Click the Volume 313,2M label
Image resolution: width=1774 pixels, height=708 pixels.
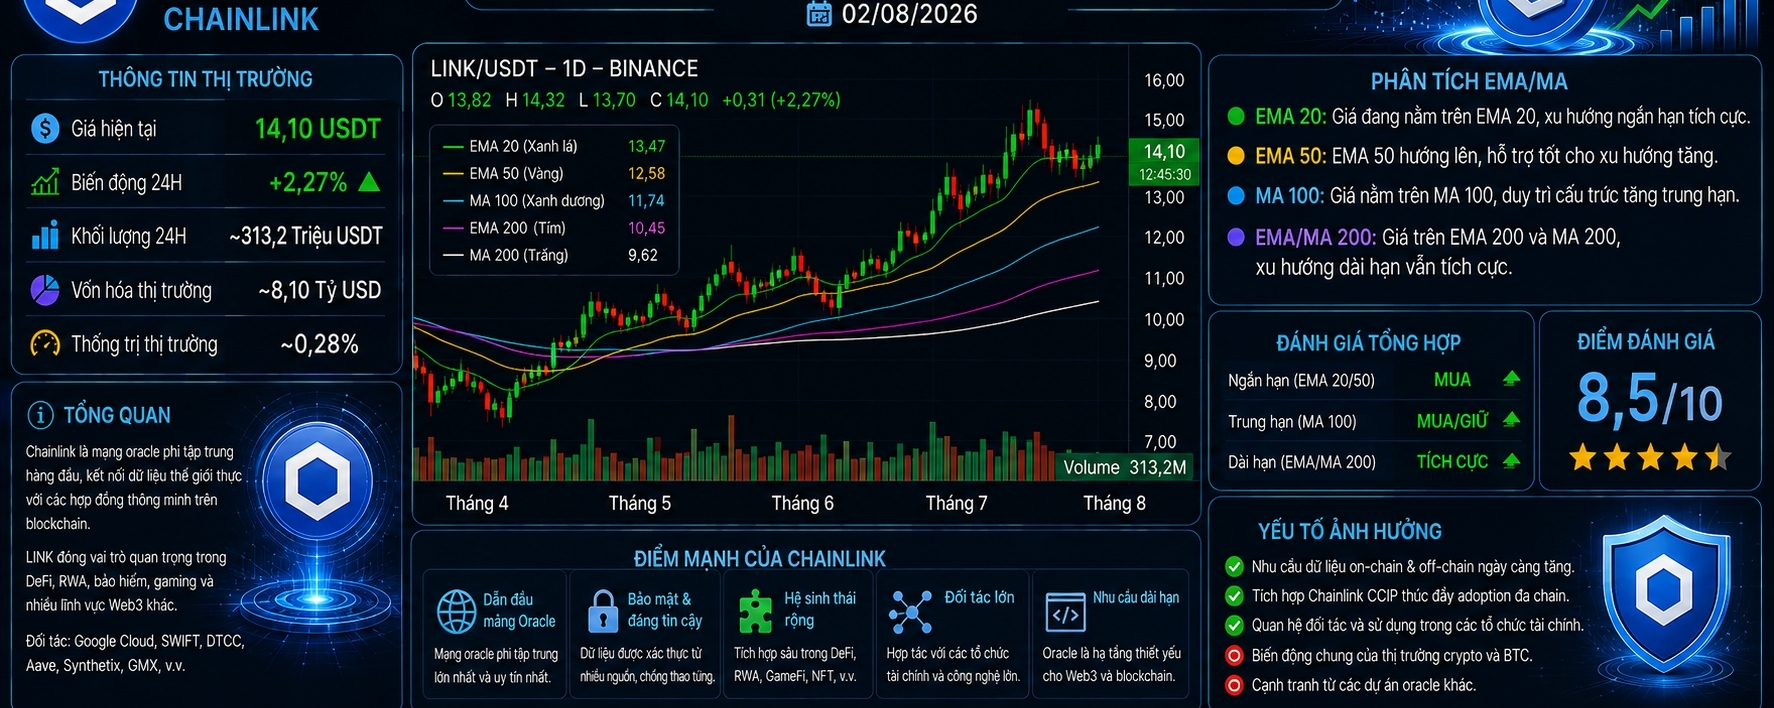click(1125, 467)
